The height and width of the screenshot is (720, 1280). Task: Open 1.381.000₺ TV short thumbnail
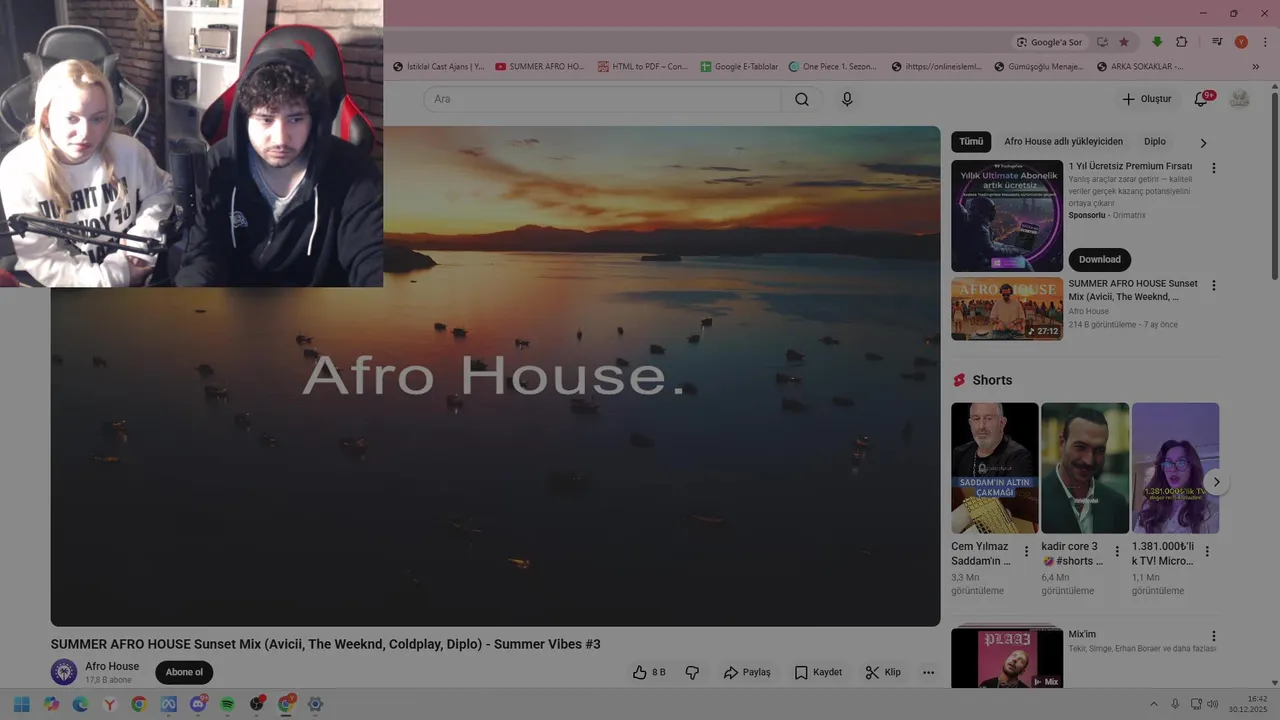pos(1175,468)
